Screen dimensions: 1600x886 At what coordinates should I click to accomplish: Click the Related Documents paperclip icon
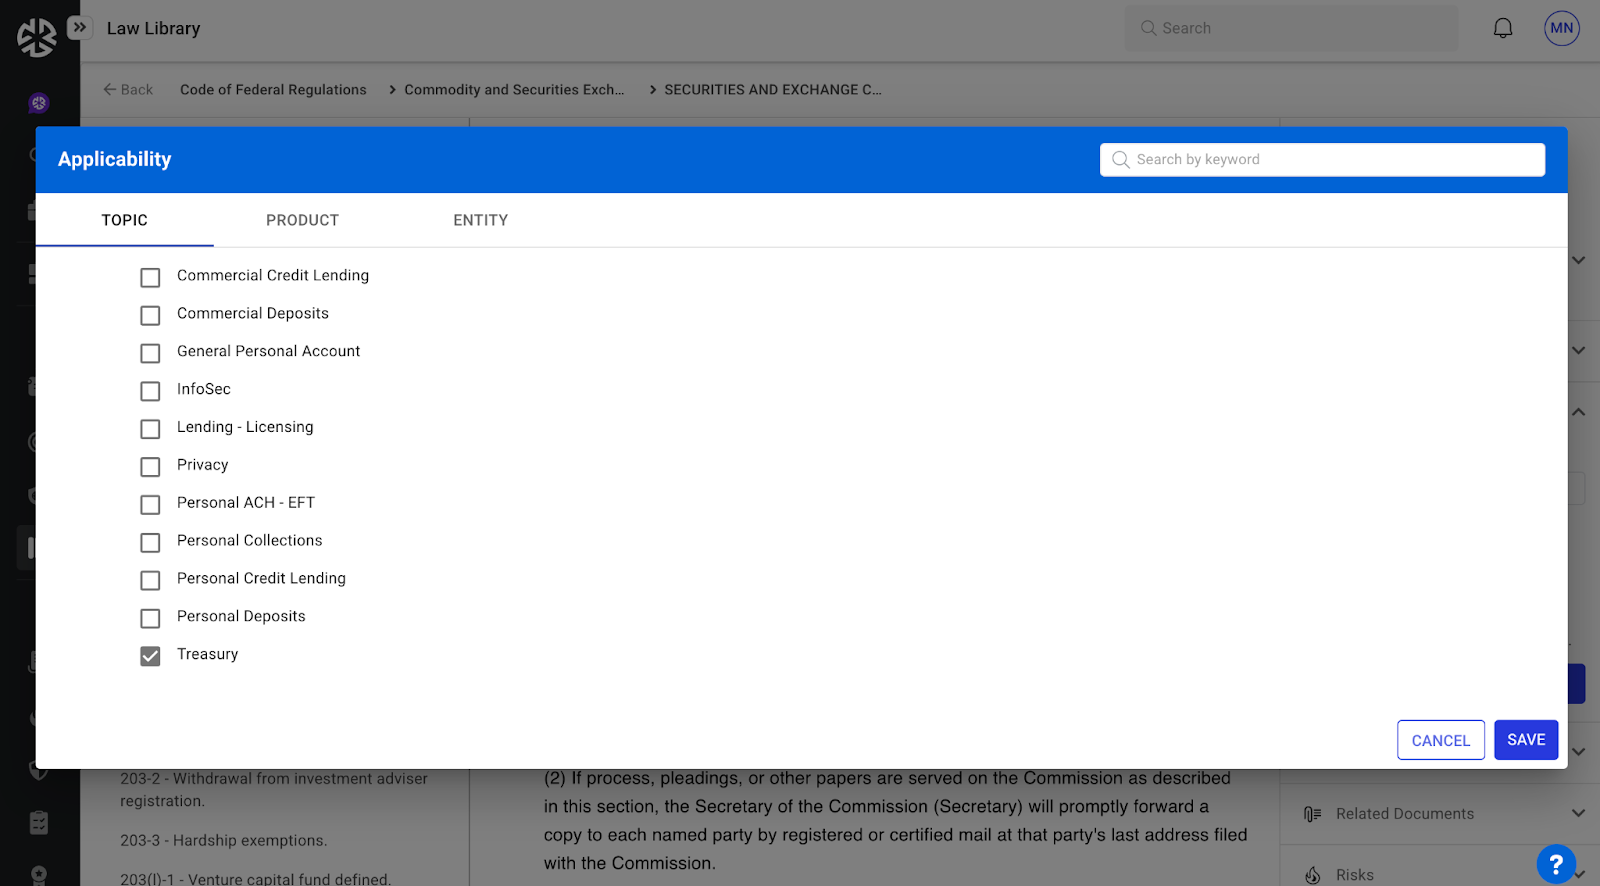(x=1312, y=814)
